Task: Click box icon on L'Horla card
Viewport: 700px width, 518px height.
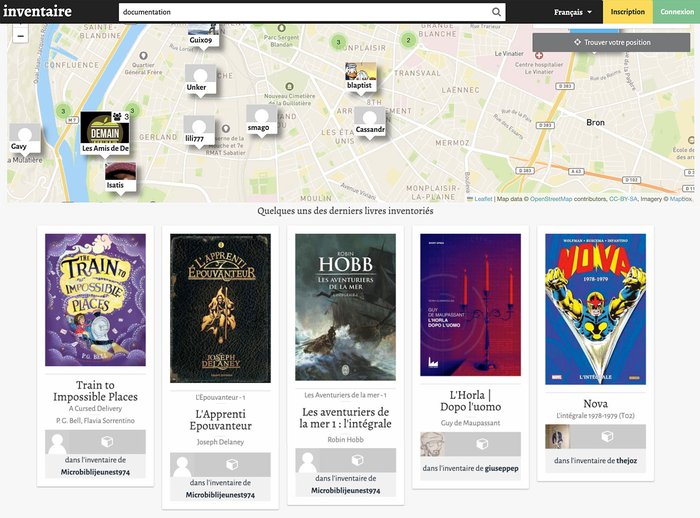Action: tap(482, 444)
